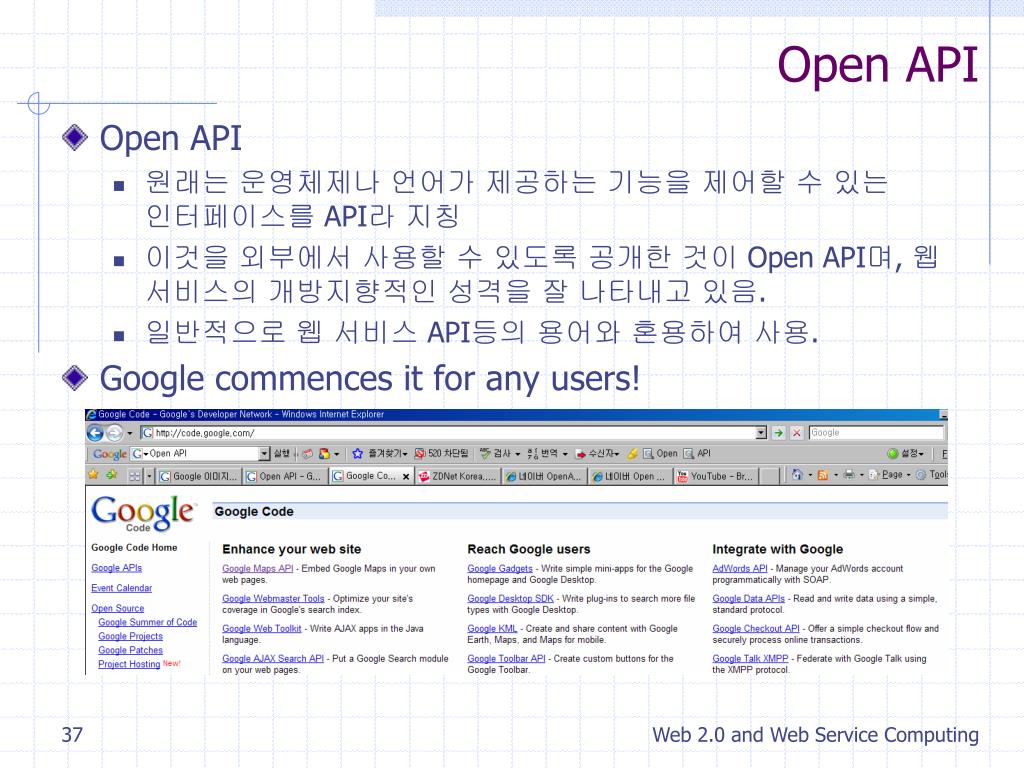Click the Google Code logo
This screenshot has width=1024, height=768.
click(x=142, y=513)
